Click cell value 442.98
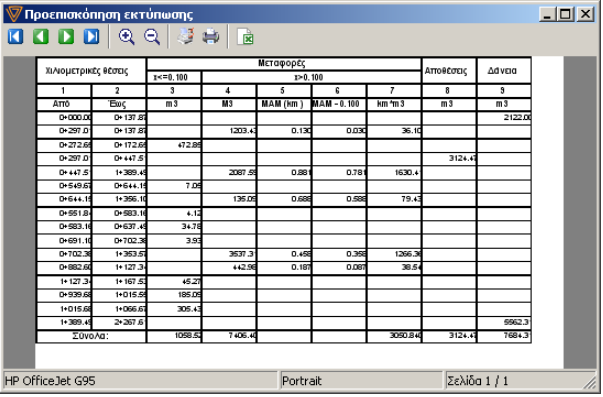 pyautogui.click(x=245, y=268)
